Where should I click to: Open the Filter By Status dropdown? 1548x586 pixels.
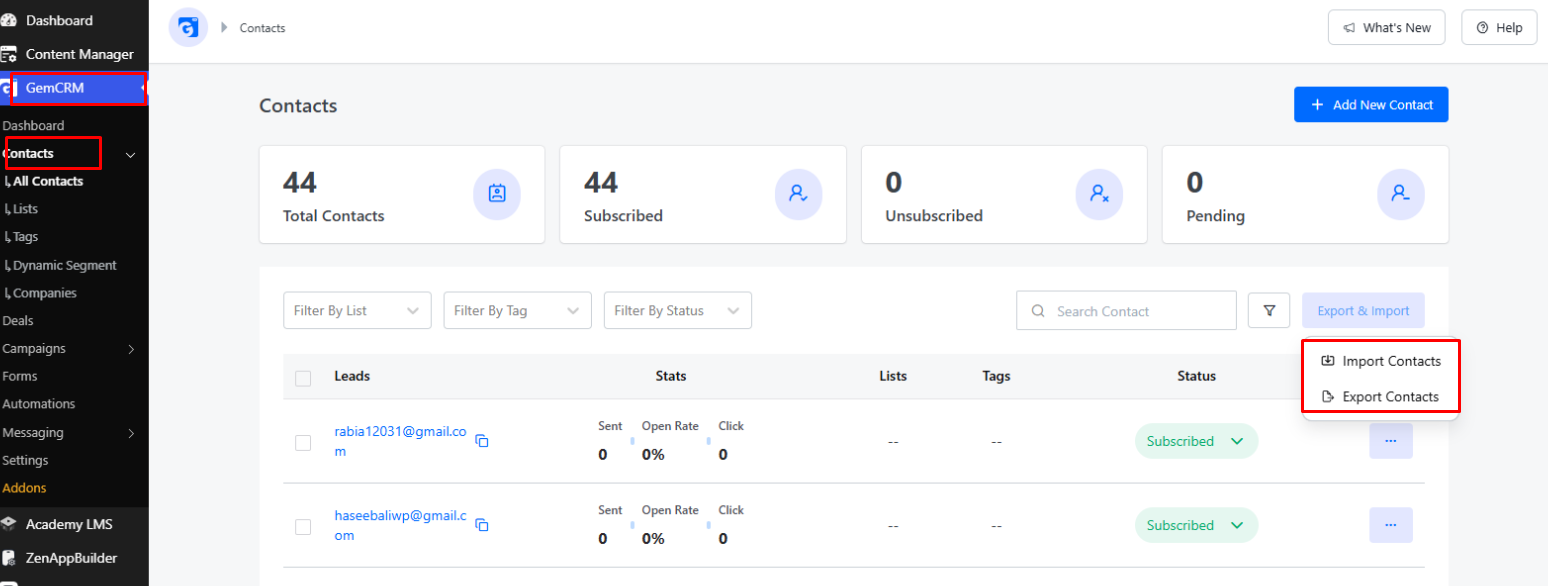point(678,311)
